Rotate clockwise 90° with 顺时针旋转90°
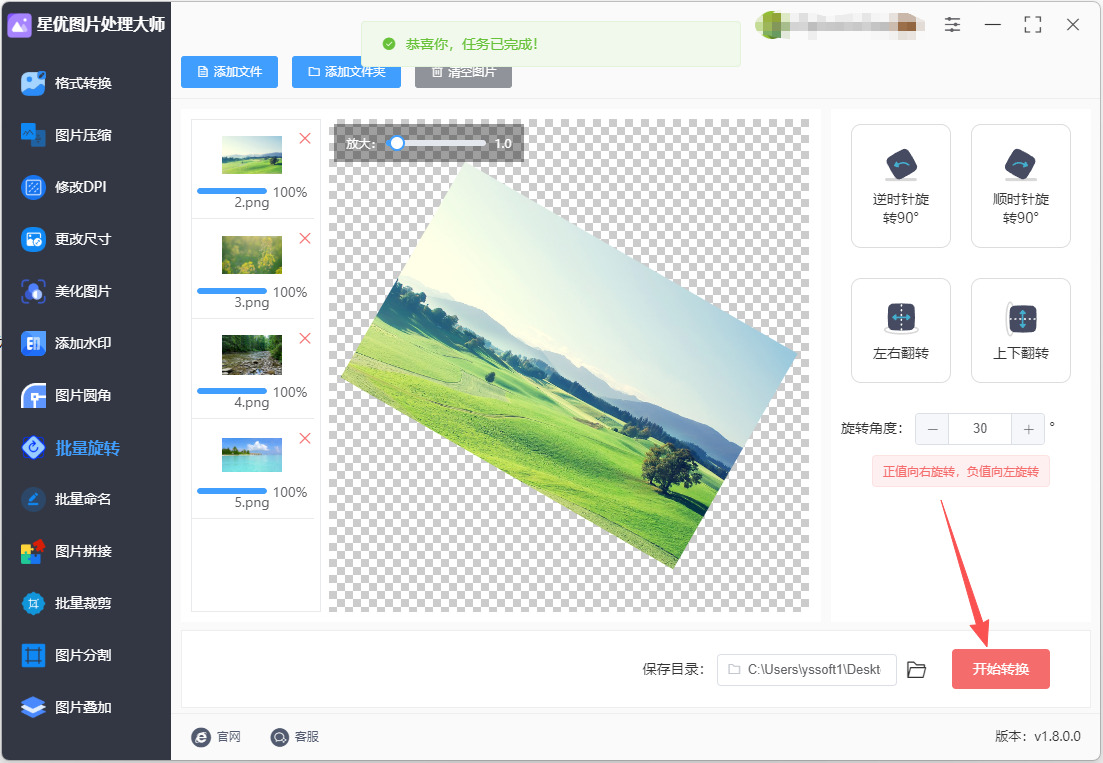This screenshot has width=1103, height=763. (1021, 186)
